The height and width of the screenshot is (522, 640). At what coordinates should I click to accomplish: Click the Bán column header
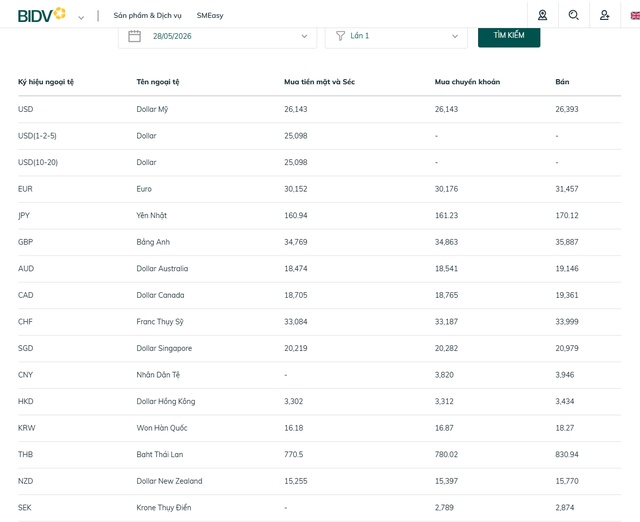(562, 82)
